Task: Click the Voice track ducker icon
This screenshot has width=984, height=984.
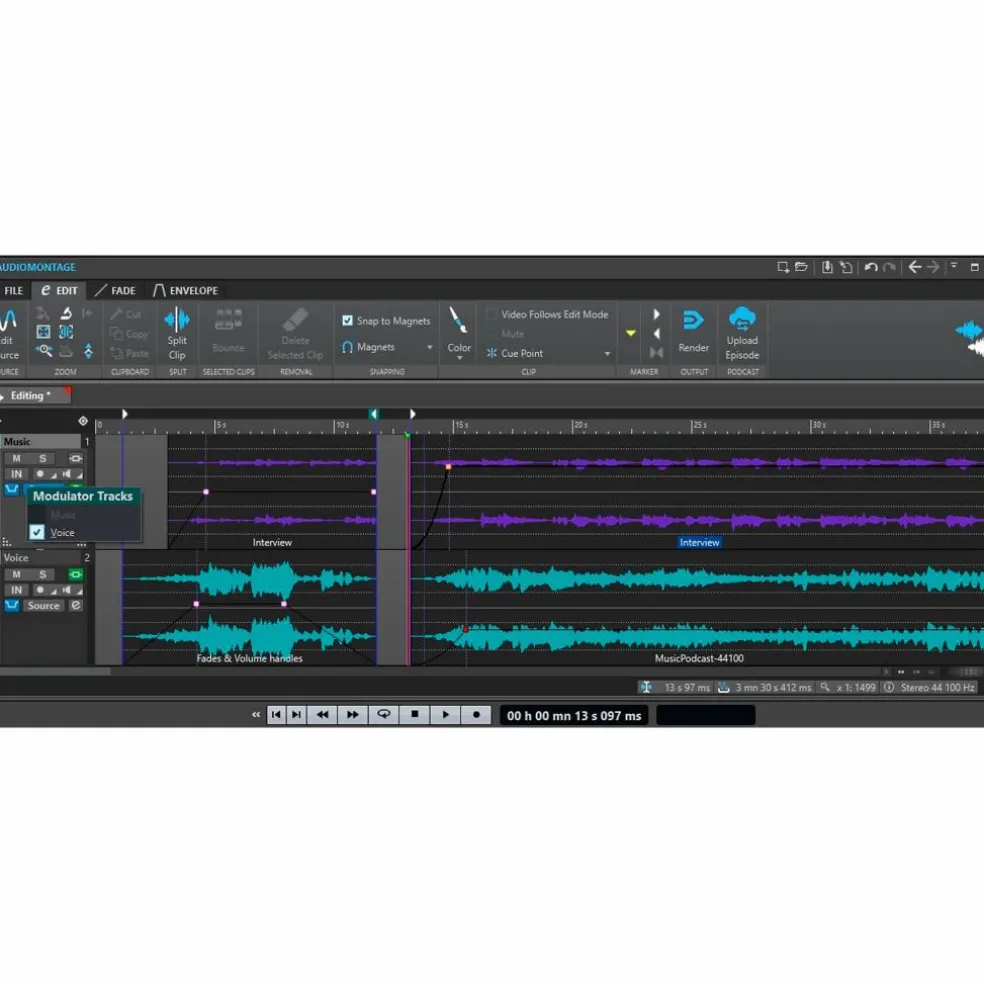Action: click(11, 605)
